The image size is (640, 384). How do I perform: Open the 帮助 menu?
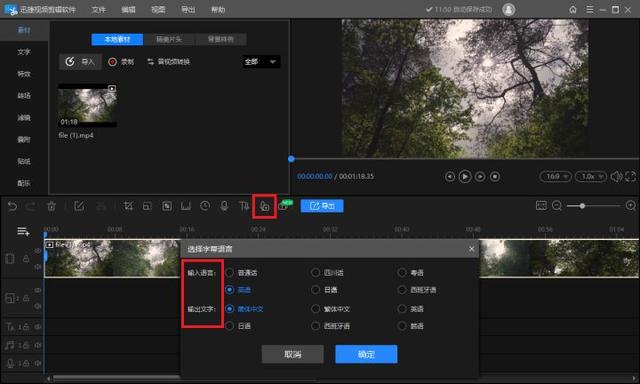218,9
